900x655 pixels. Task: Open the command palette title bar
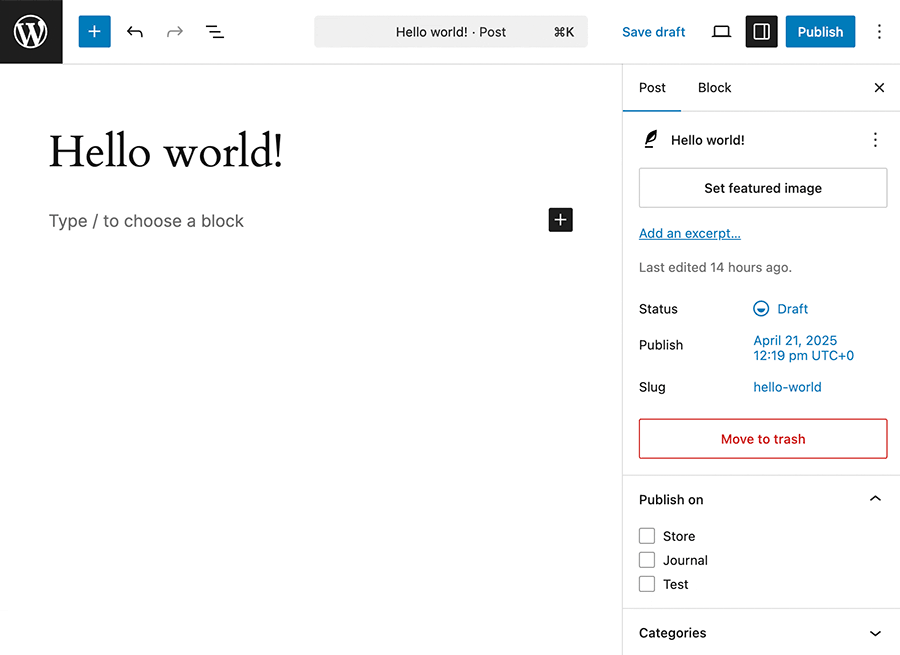tap(451, 32)
